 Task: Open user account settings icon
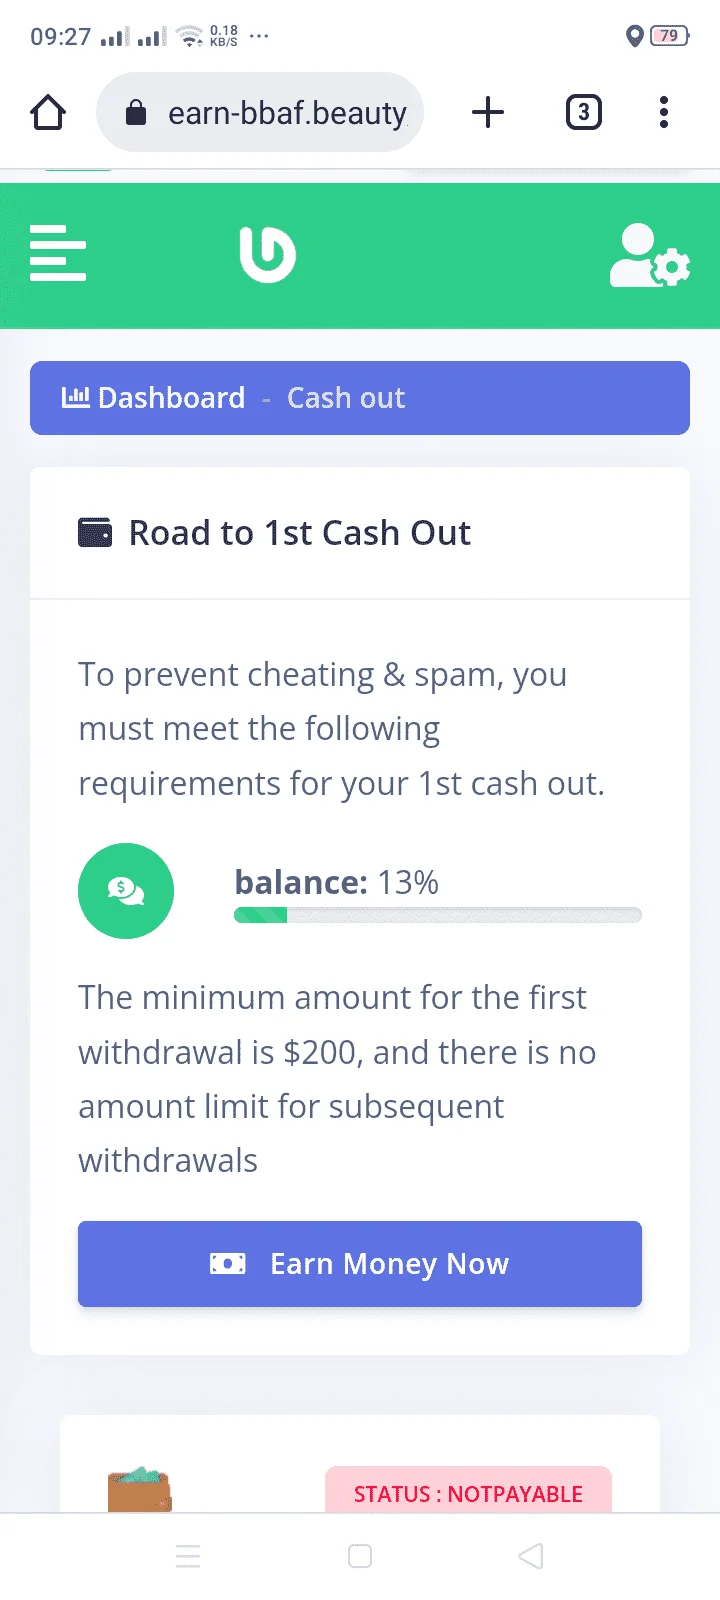coord(650,256)
